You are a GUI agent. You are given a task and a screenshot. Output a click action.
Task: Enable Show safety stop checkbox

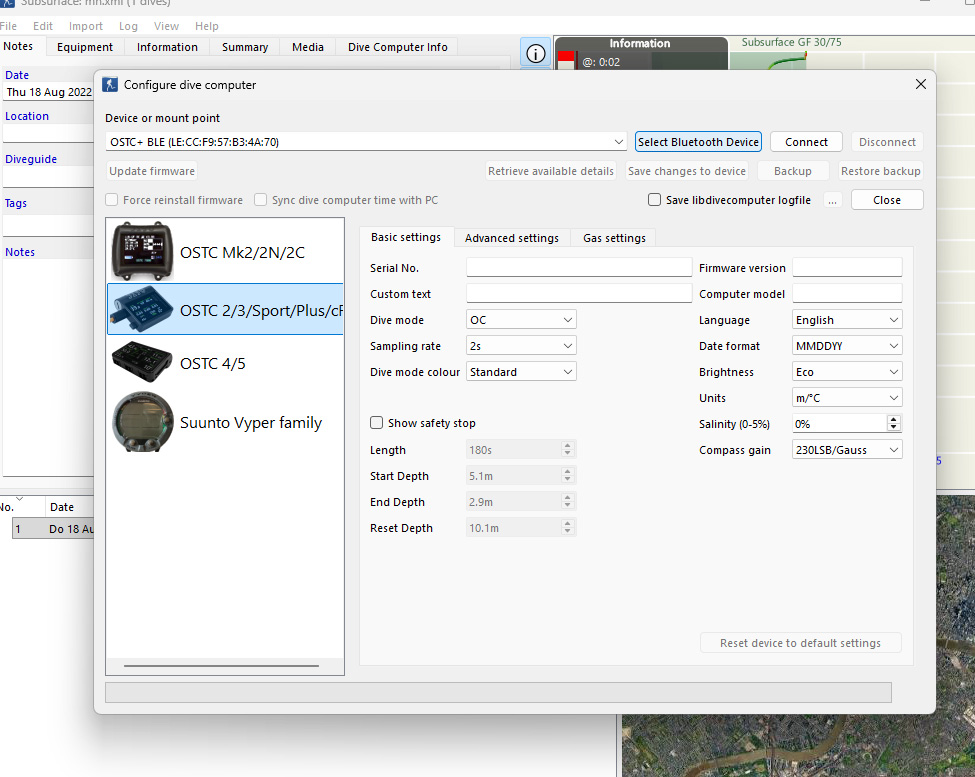[x=376, y=423]
